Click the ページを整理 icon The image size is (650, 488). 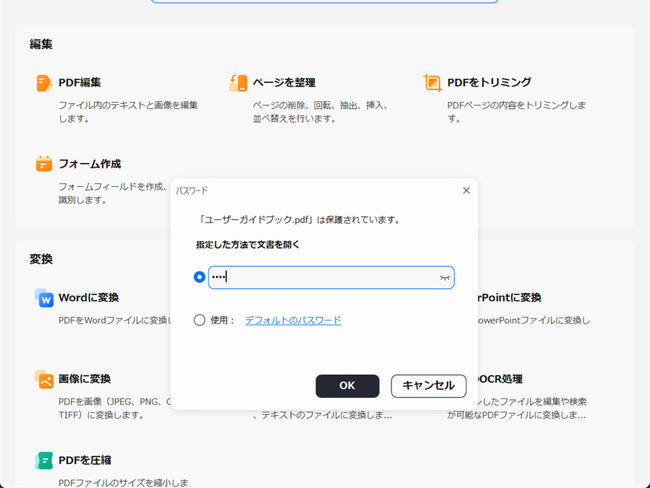[238, 83]
